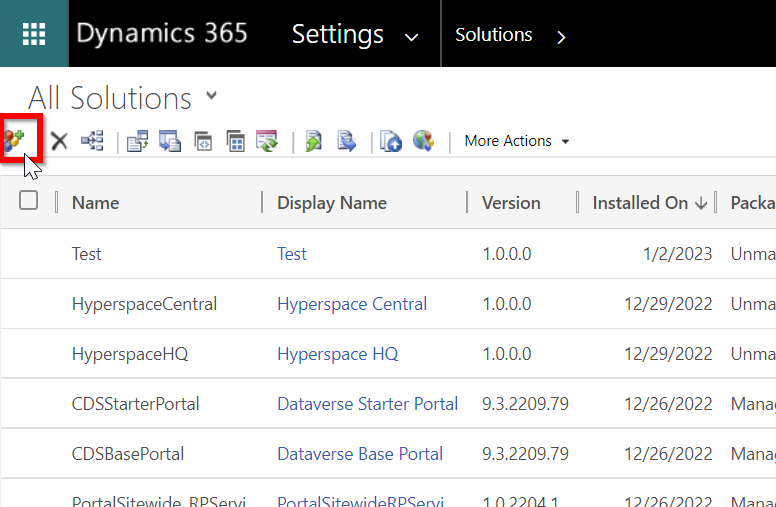Image resolution: width=776 pixels, height=507 pixels.
Task: Tick the select-all checkbox in header
Action: point(28,201)
